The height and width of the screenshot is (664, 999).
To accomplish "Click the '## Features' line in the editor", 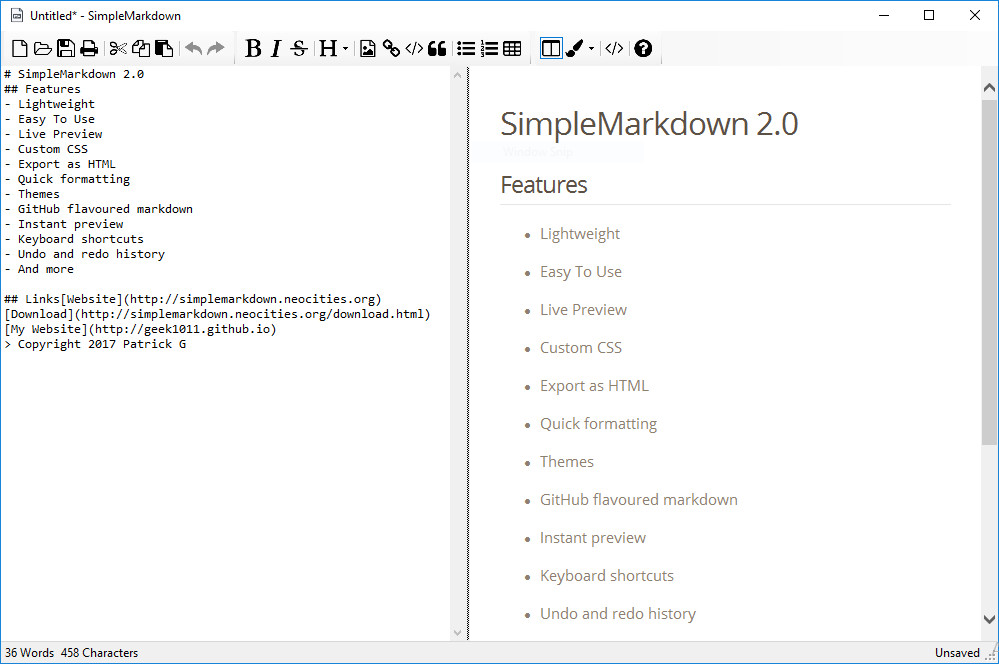I will coord(43,89).
